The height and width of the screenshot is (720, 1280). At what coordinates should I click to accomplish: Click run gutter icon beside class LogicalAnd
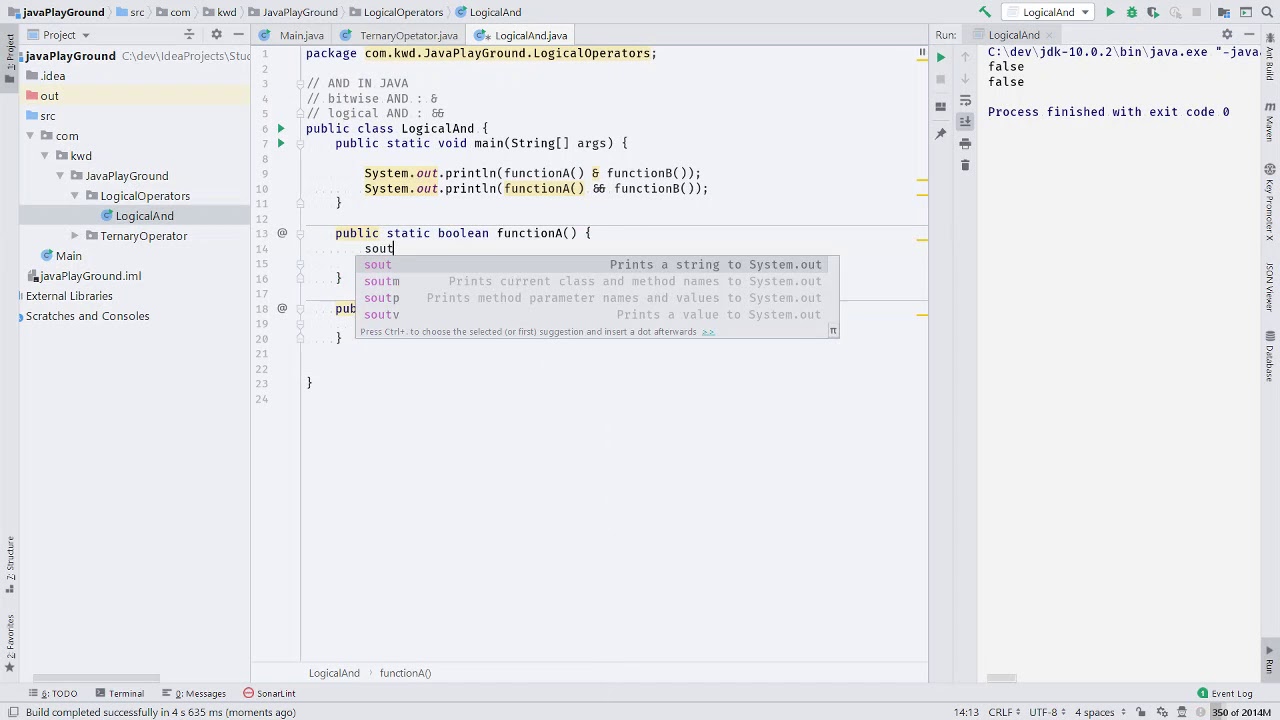point(281,128)
